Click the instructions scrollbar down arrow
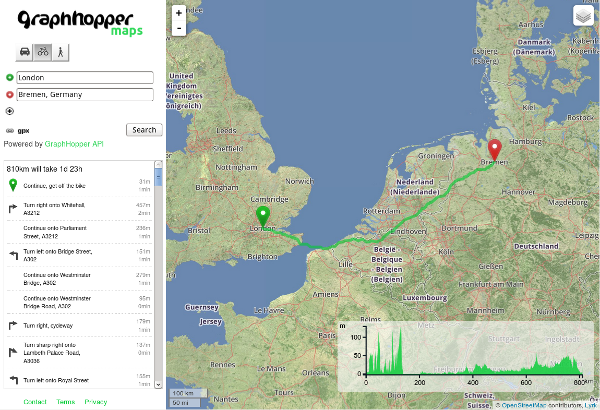The image size is (600, 410). [158, 385]
